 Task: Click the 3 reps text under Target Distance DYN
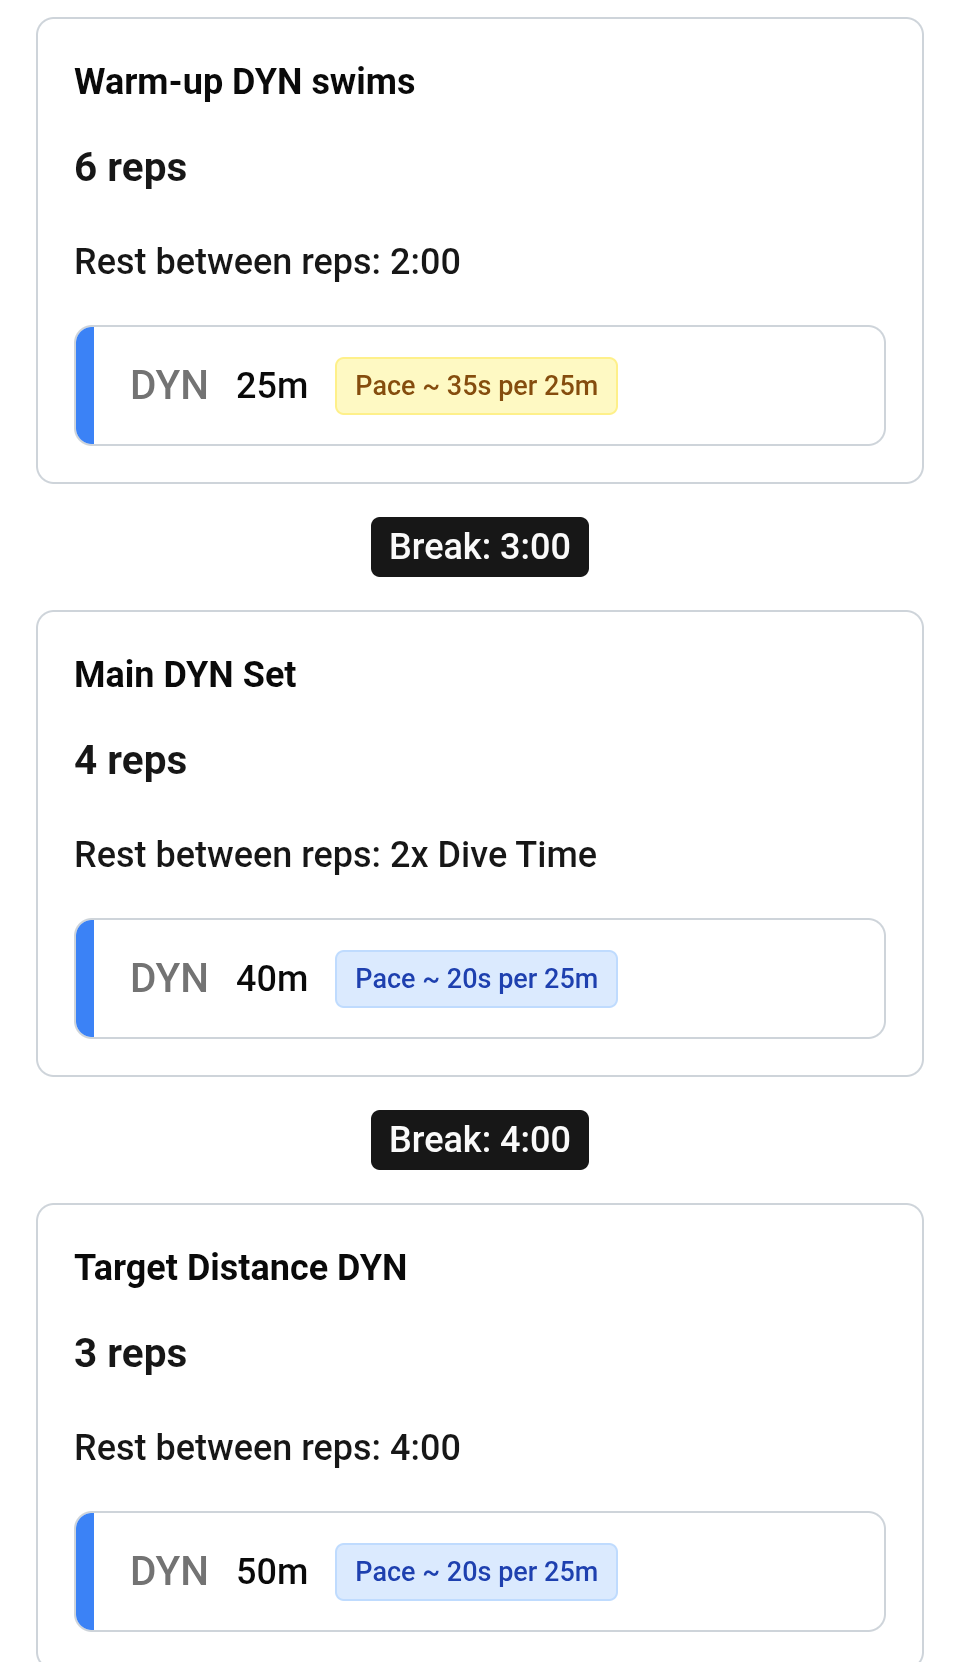click(x=130, y=1353)
